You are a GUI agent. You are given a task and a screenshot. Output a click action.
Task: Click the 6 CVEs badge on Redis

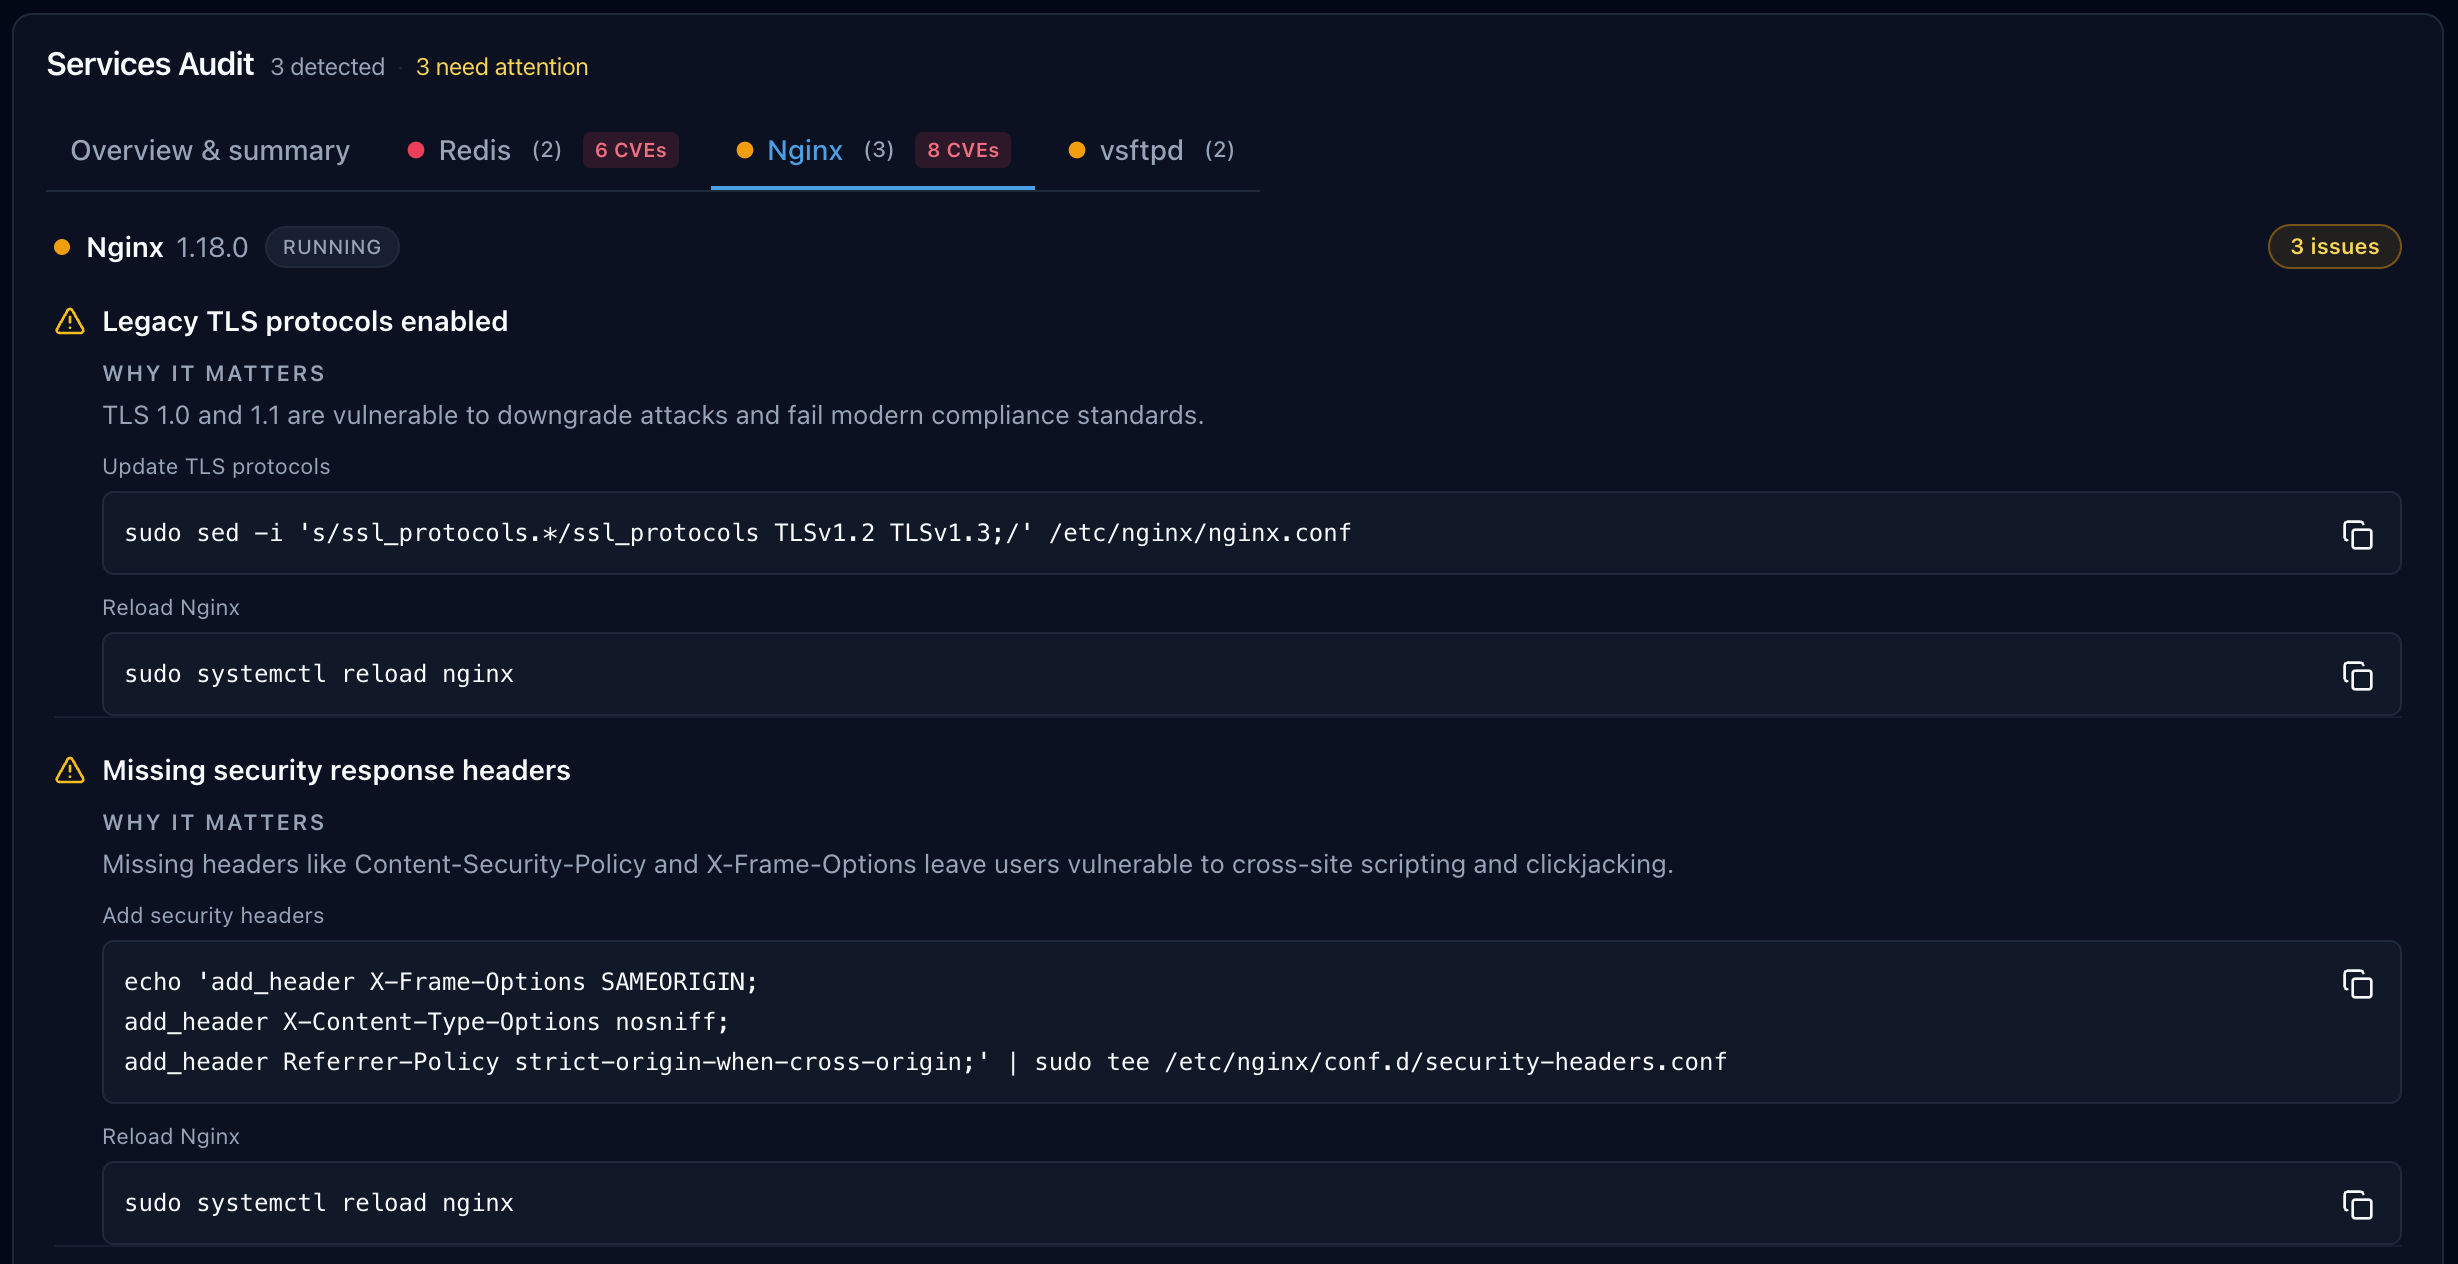click(631, 150)
